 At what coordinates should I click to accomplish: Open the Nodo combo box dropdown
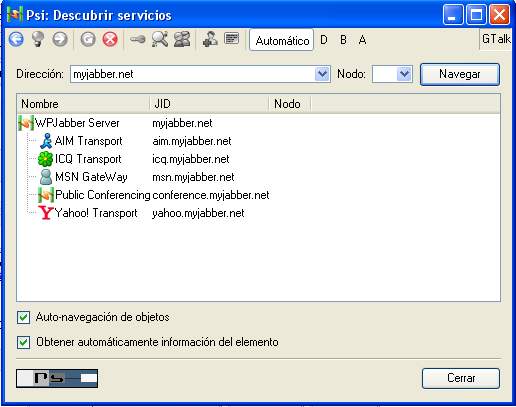[404, 74]
